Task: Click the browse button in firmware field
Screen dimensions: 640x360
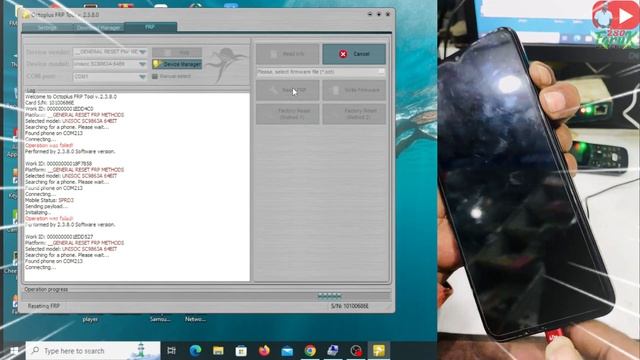Action: click(x=381, y=72)
